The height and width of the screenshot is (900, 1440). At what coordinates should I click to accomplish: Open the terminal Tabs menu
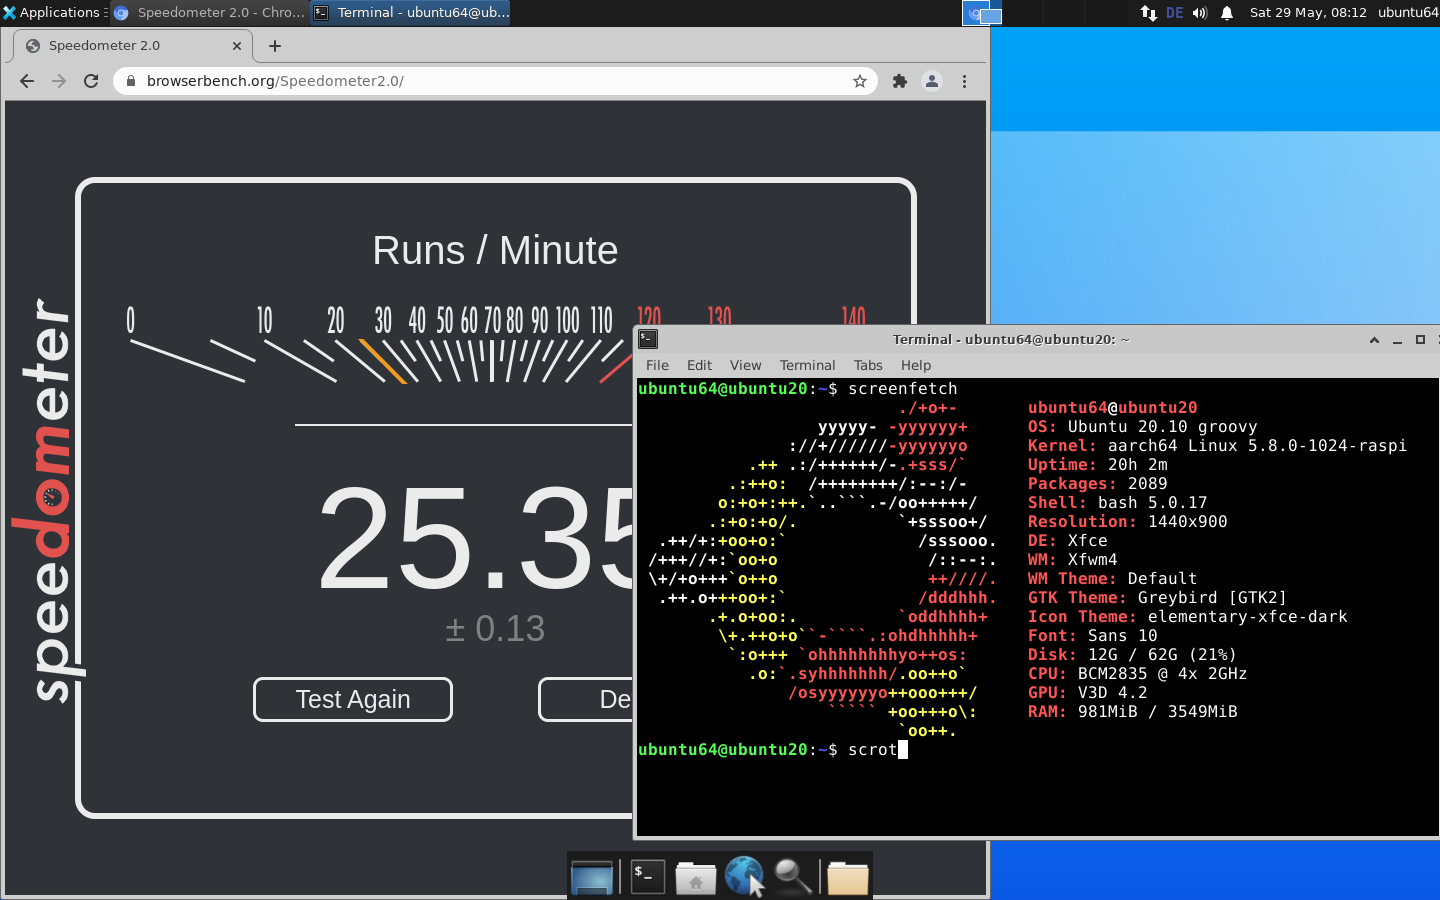868,365
